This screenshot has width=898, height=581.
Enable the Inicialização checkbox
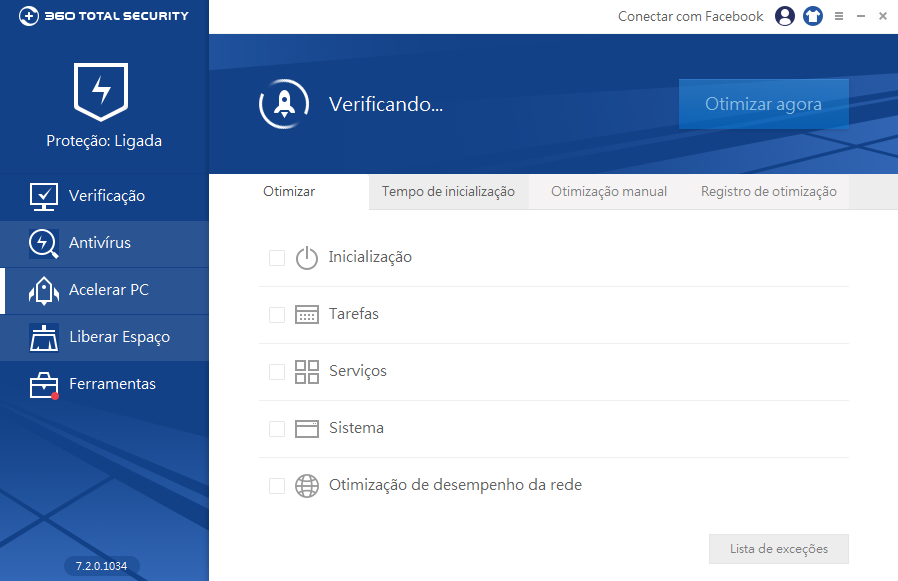click(x=276, y=257)
